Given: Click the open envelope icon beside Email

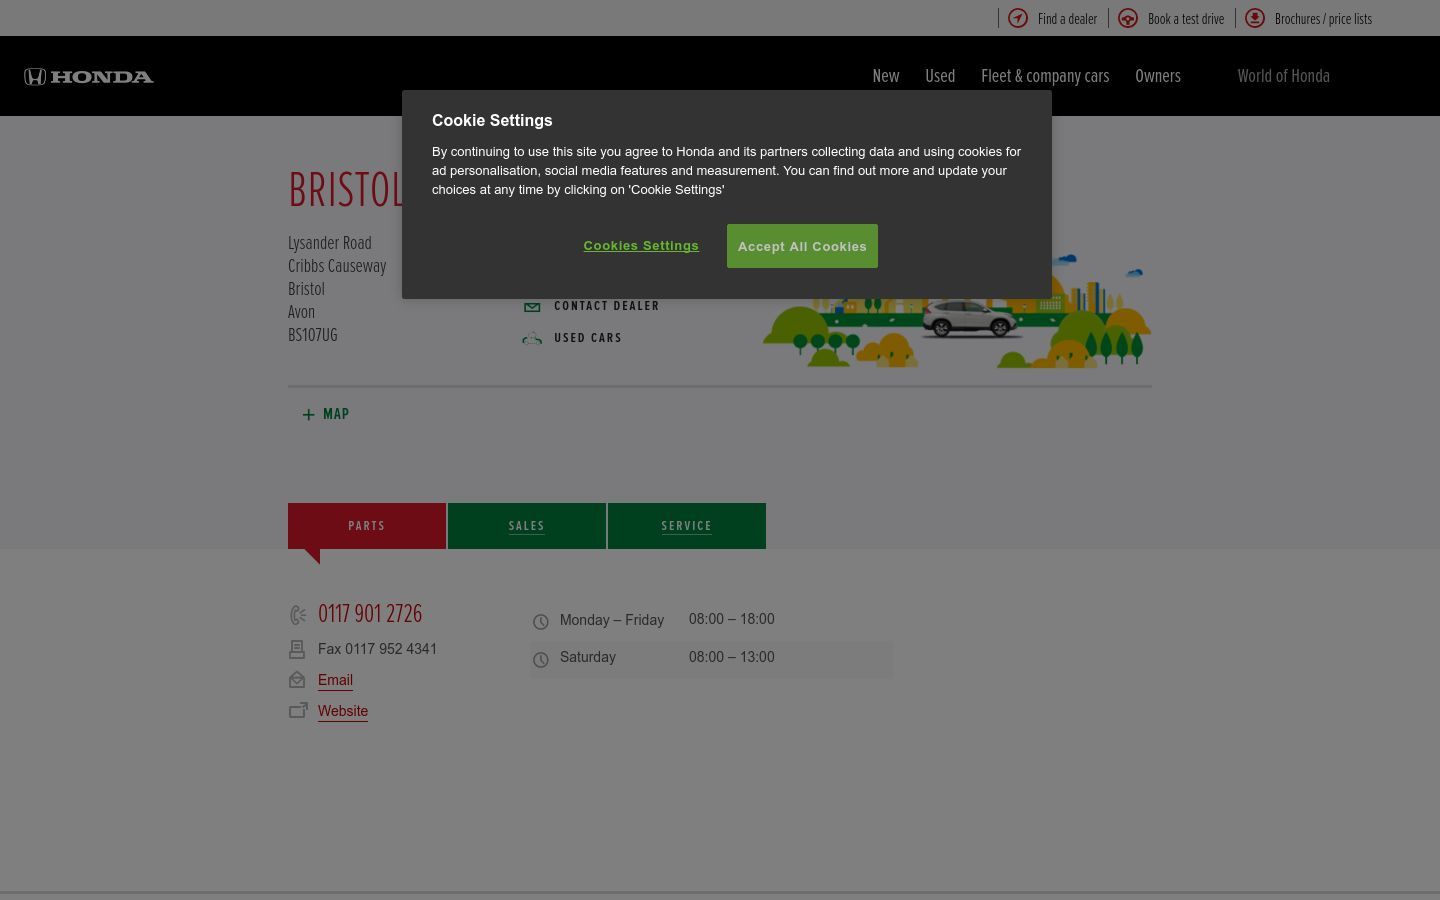Looking at the screenshot, I should [297, 680].
